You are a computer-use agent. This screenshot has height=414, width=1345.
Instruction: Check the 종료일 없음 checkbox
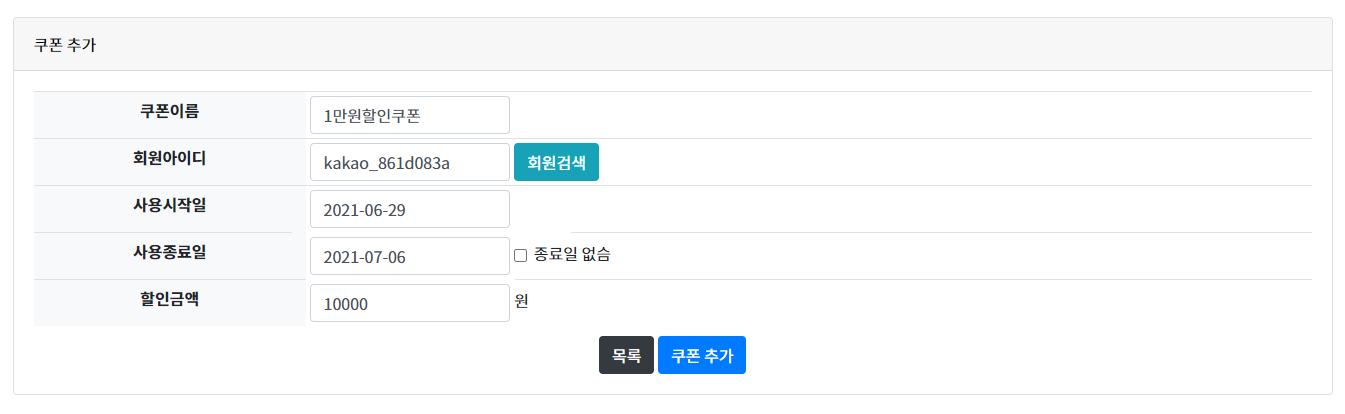tap(520, 255)
